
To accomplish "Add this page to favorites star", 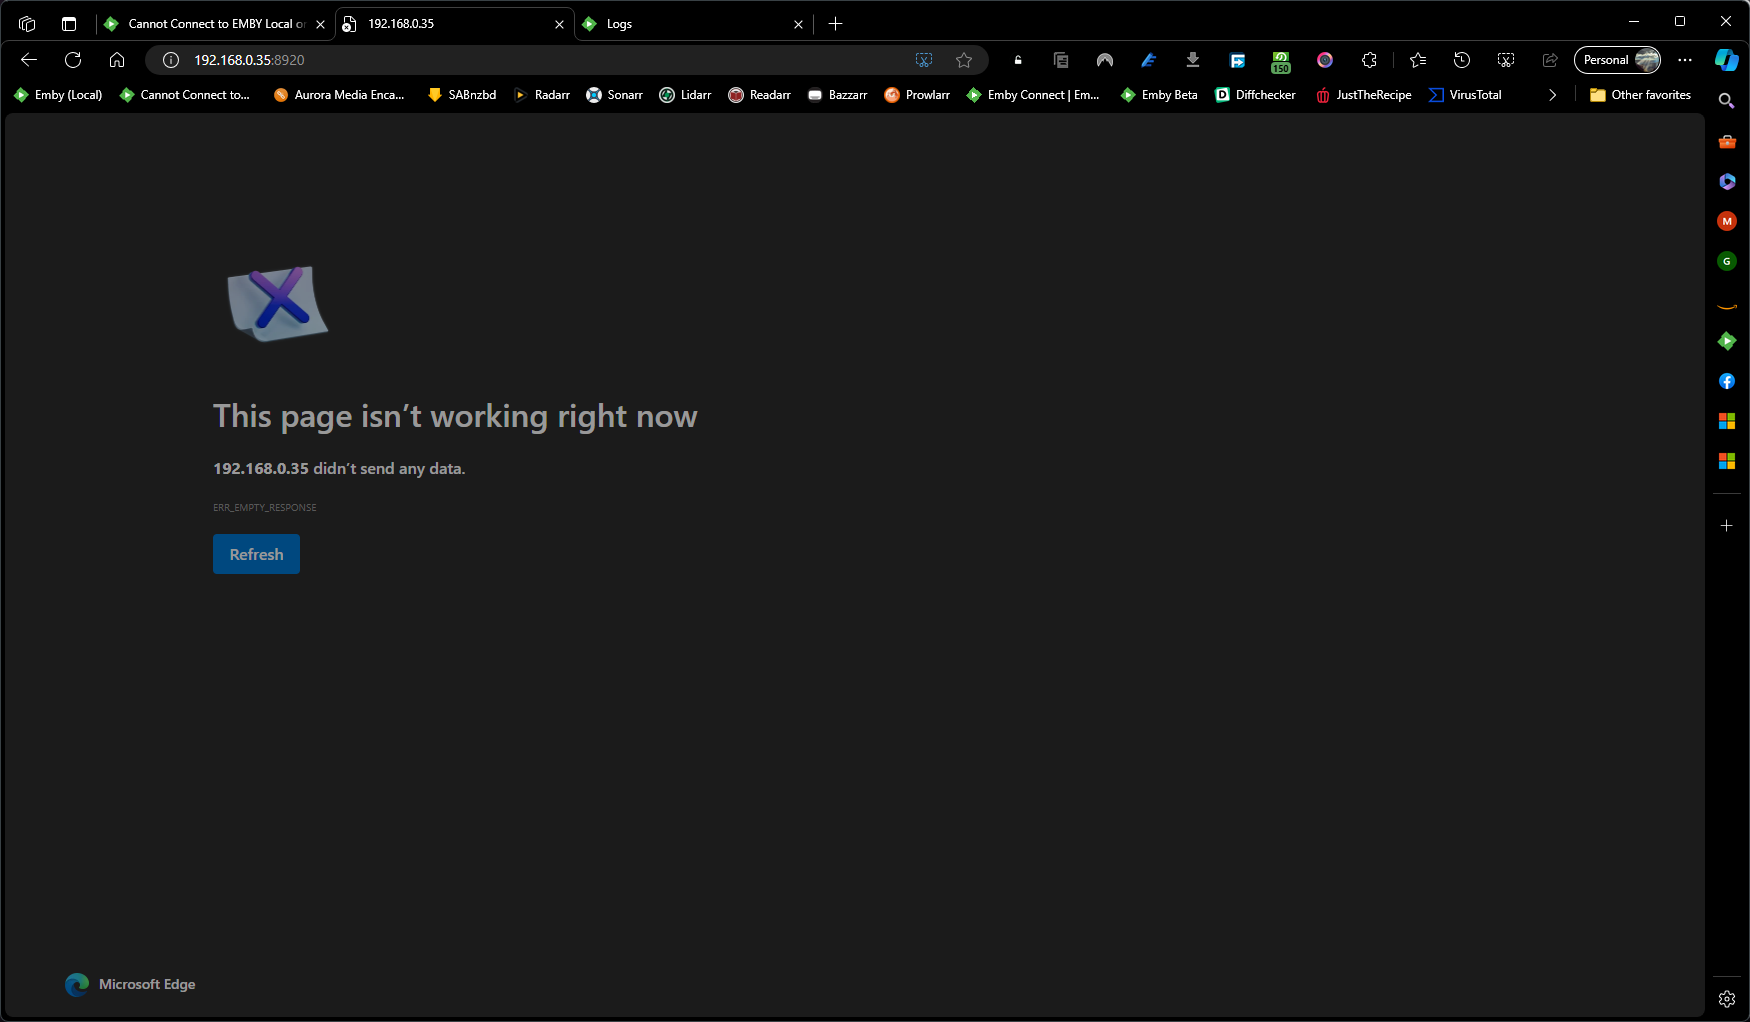I will point(964,60).
